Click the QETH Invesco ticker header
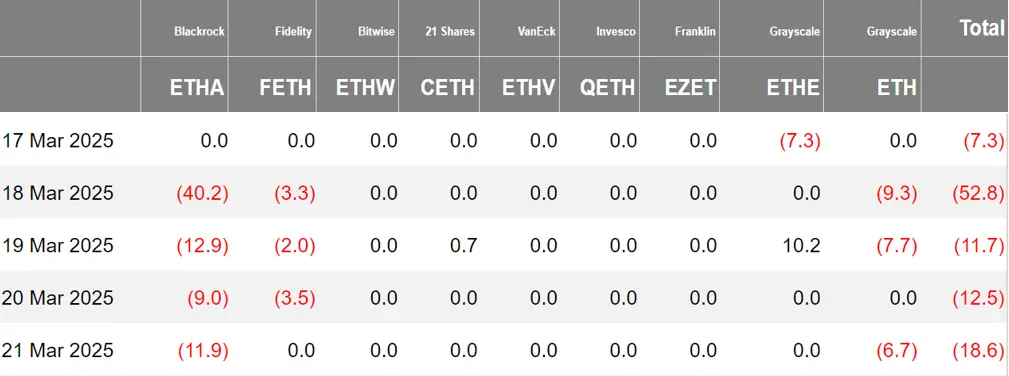 pos(607,88)
